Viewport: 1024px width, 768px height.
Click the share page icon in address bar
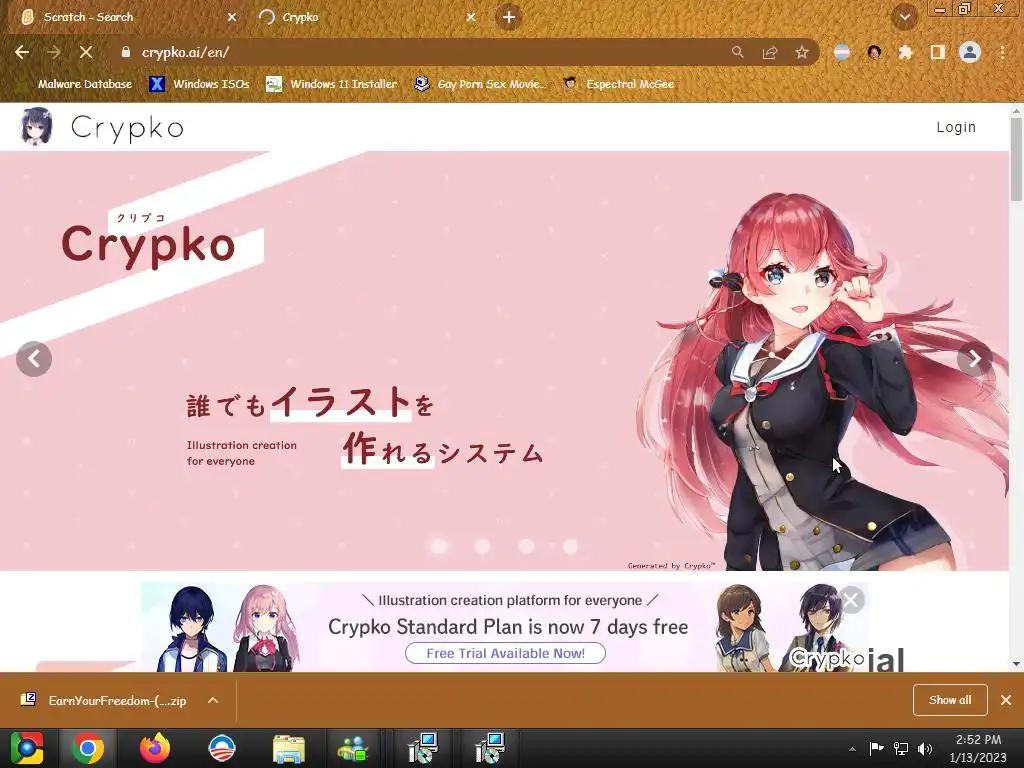(x=770, y=52)
